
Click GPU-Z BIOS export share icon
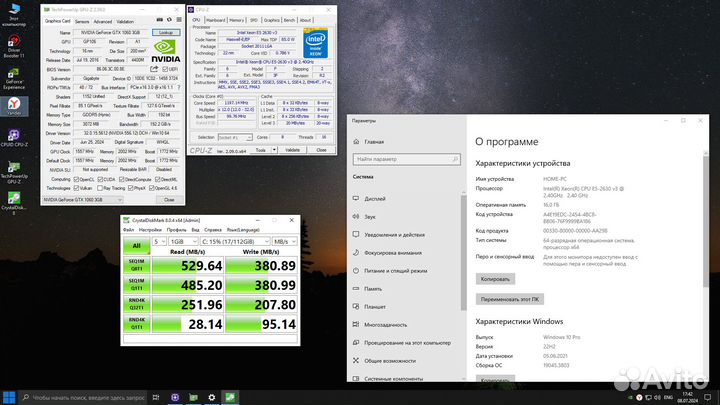click(154, 69)
